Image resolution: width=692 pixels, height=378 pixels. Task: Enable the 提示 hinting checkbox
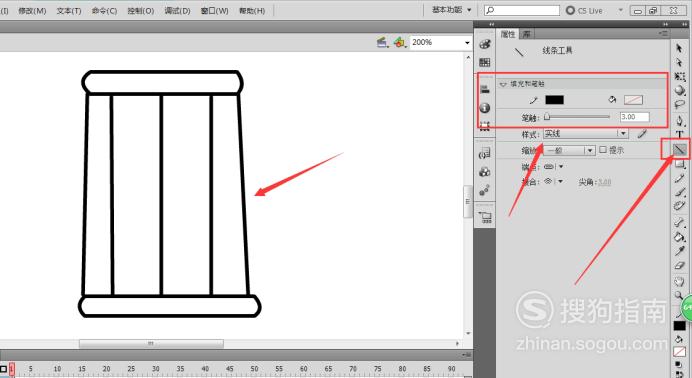coord(603,150)
